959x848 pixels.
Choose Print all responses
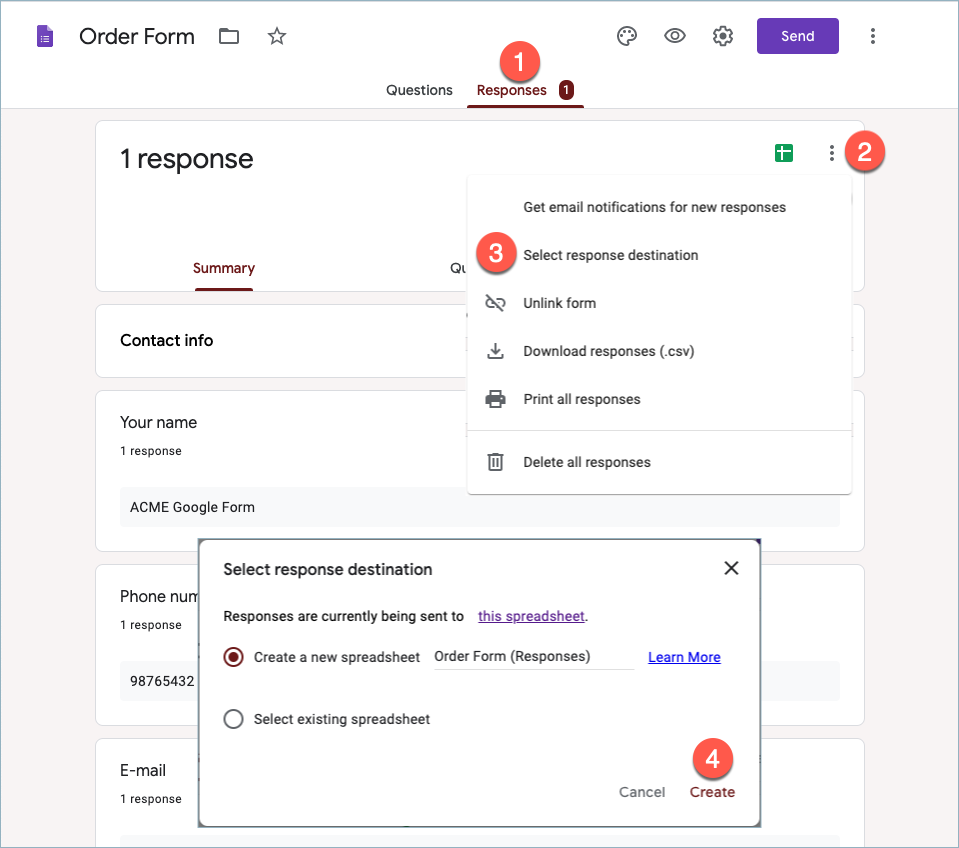click(659, 399)
